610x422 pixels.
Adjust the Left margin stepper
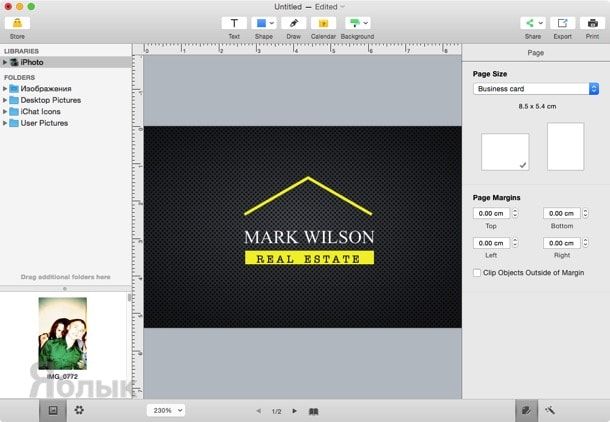[x=515, y=243]
